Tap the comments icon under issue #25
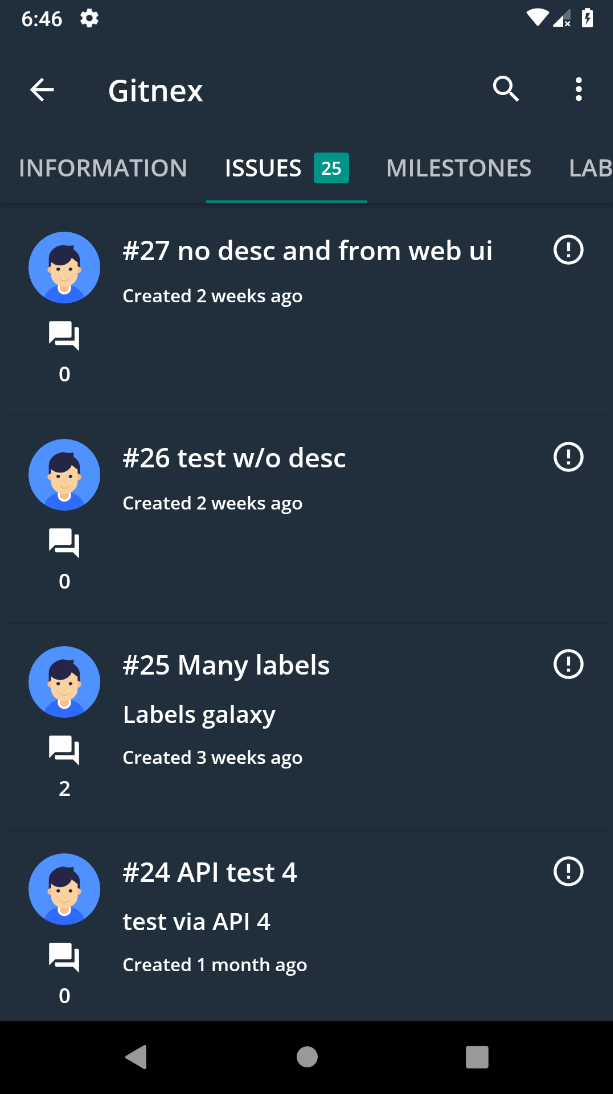 pyautogui.click(x=64, y=750)
